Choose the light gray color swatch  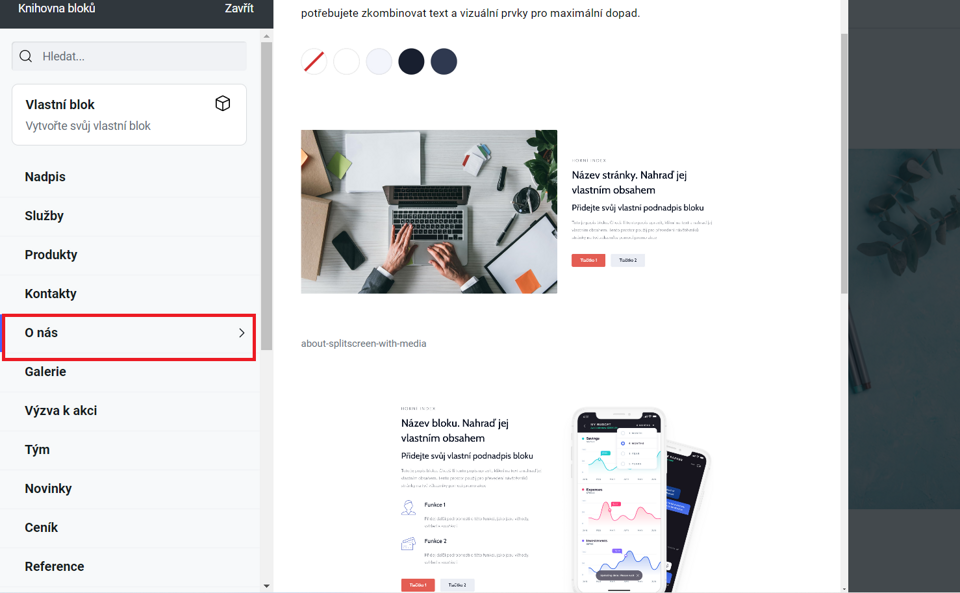(379, 62)
